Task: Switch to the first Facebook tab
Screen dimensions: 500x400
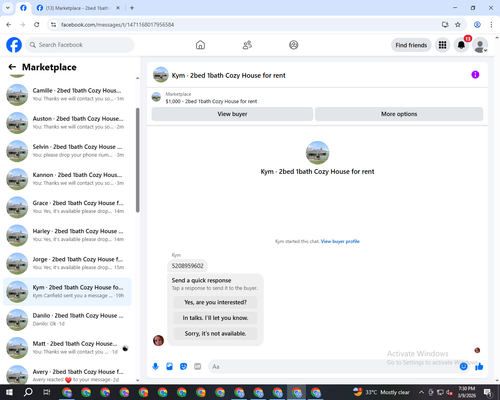Action: click(23, 8)
